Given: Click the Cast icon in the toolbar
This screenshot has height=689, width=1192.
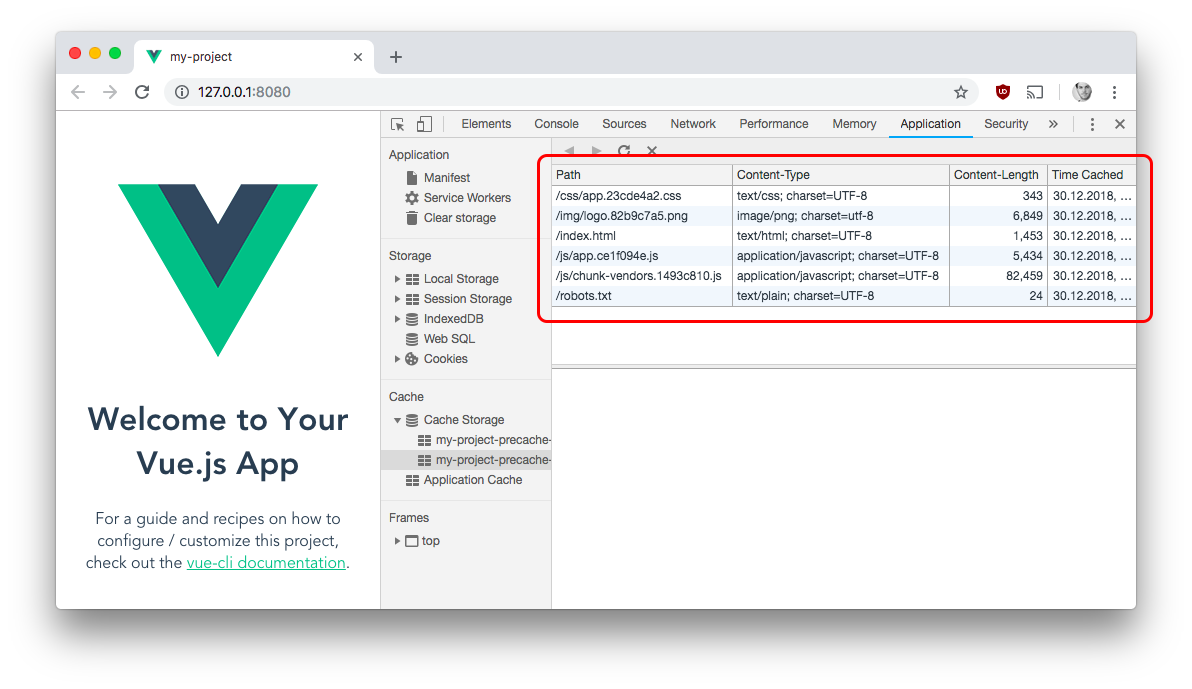Looking at the screenshot, I should (1035, 92).
